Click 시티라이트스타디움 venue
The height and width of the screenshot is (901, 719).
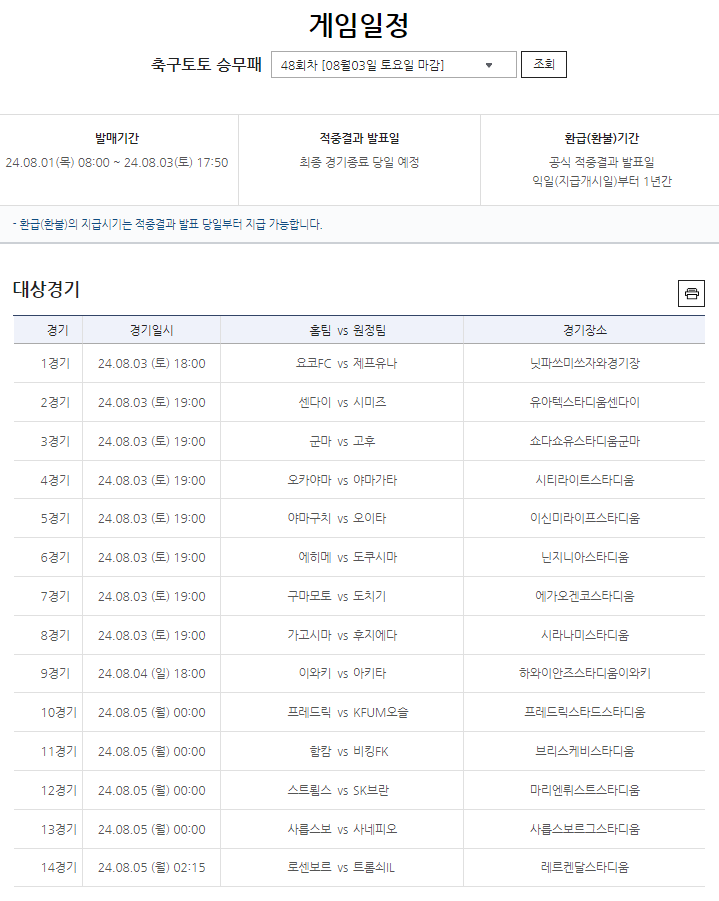click(x=585, y=480)
